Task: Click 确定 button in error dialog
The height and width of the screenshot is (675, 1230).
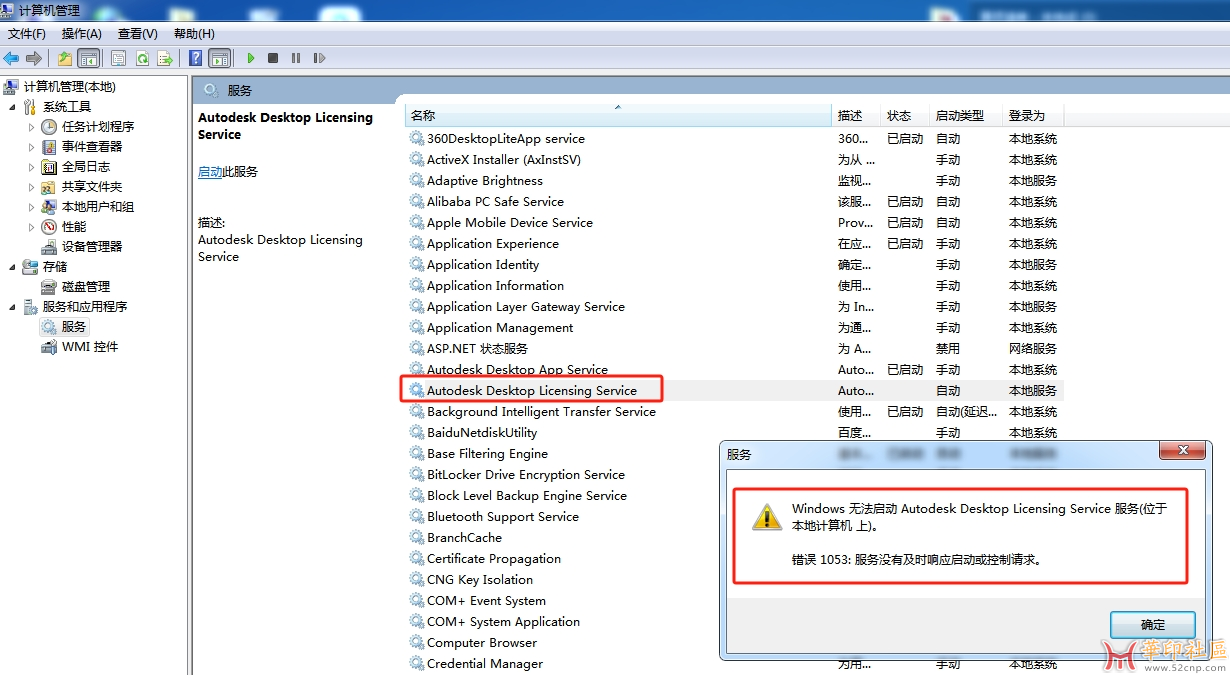Action: click(1153, 625)
